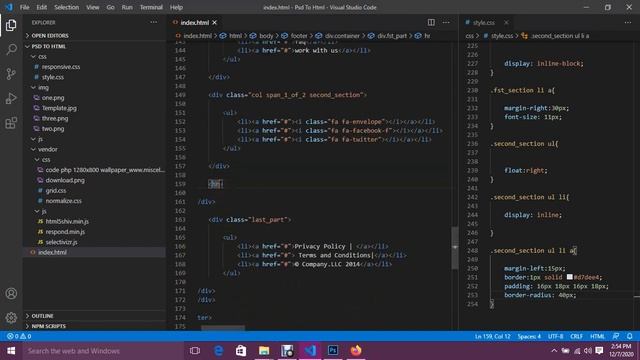Open Explorer views and more actions ellipsis
The width and height of the screenshot is (640, 360).
(153, 22)
